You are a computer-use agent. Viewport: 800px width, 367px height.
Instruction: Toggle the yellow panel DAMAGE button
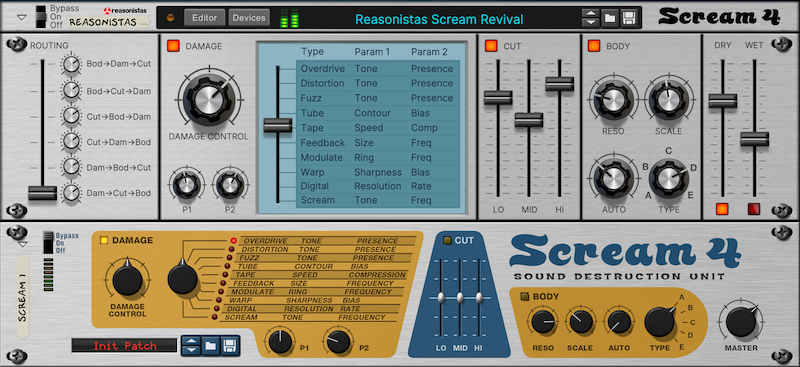(x=104, y=239)
